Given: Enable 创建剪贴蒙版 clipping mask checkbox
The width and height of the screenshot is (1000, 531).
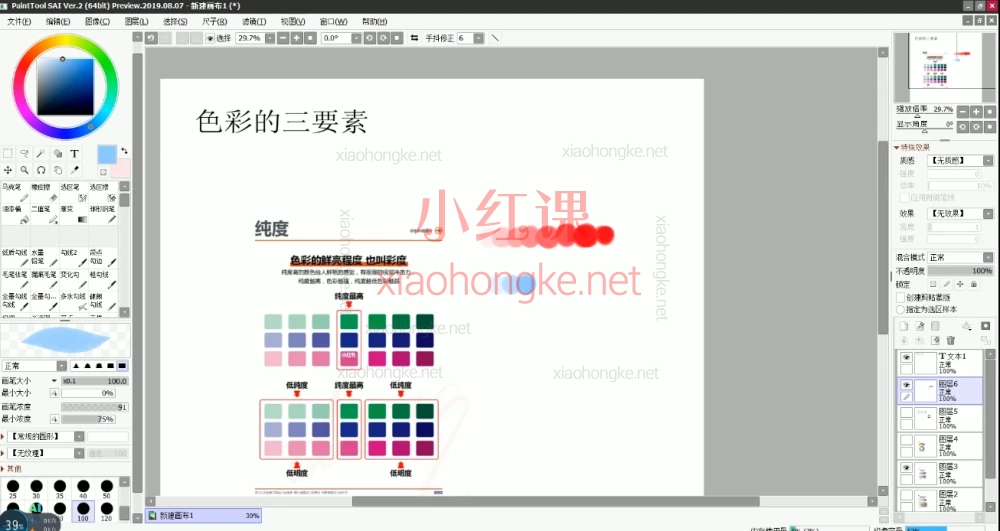Looking at the screenshot, I should pyautogui.click(x=901, y=298).
